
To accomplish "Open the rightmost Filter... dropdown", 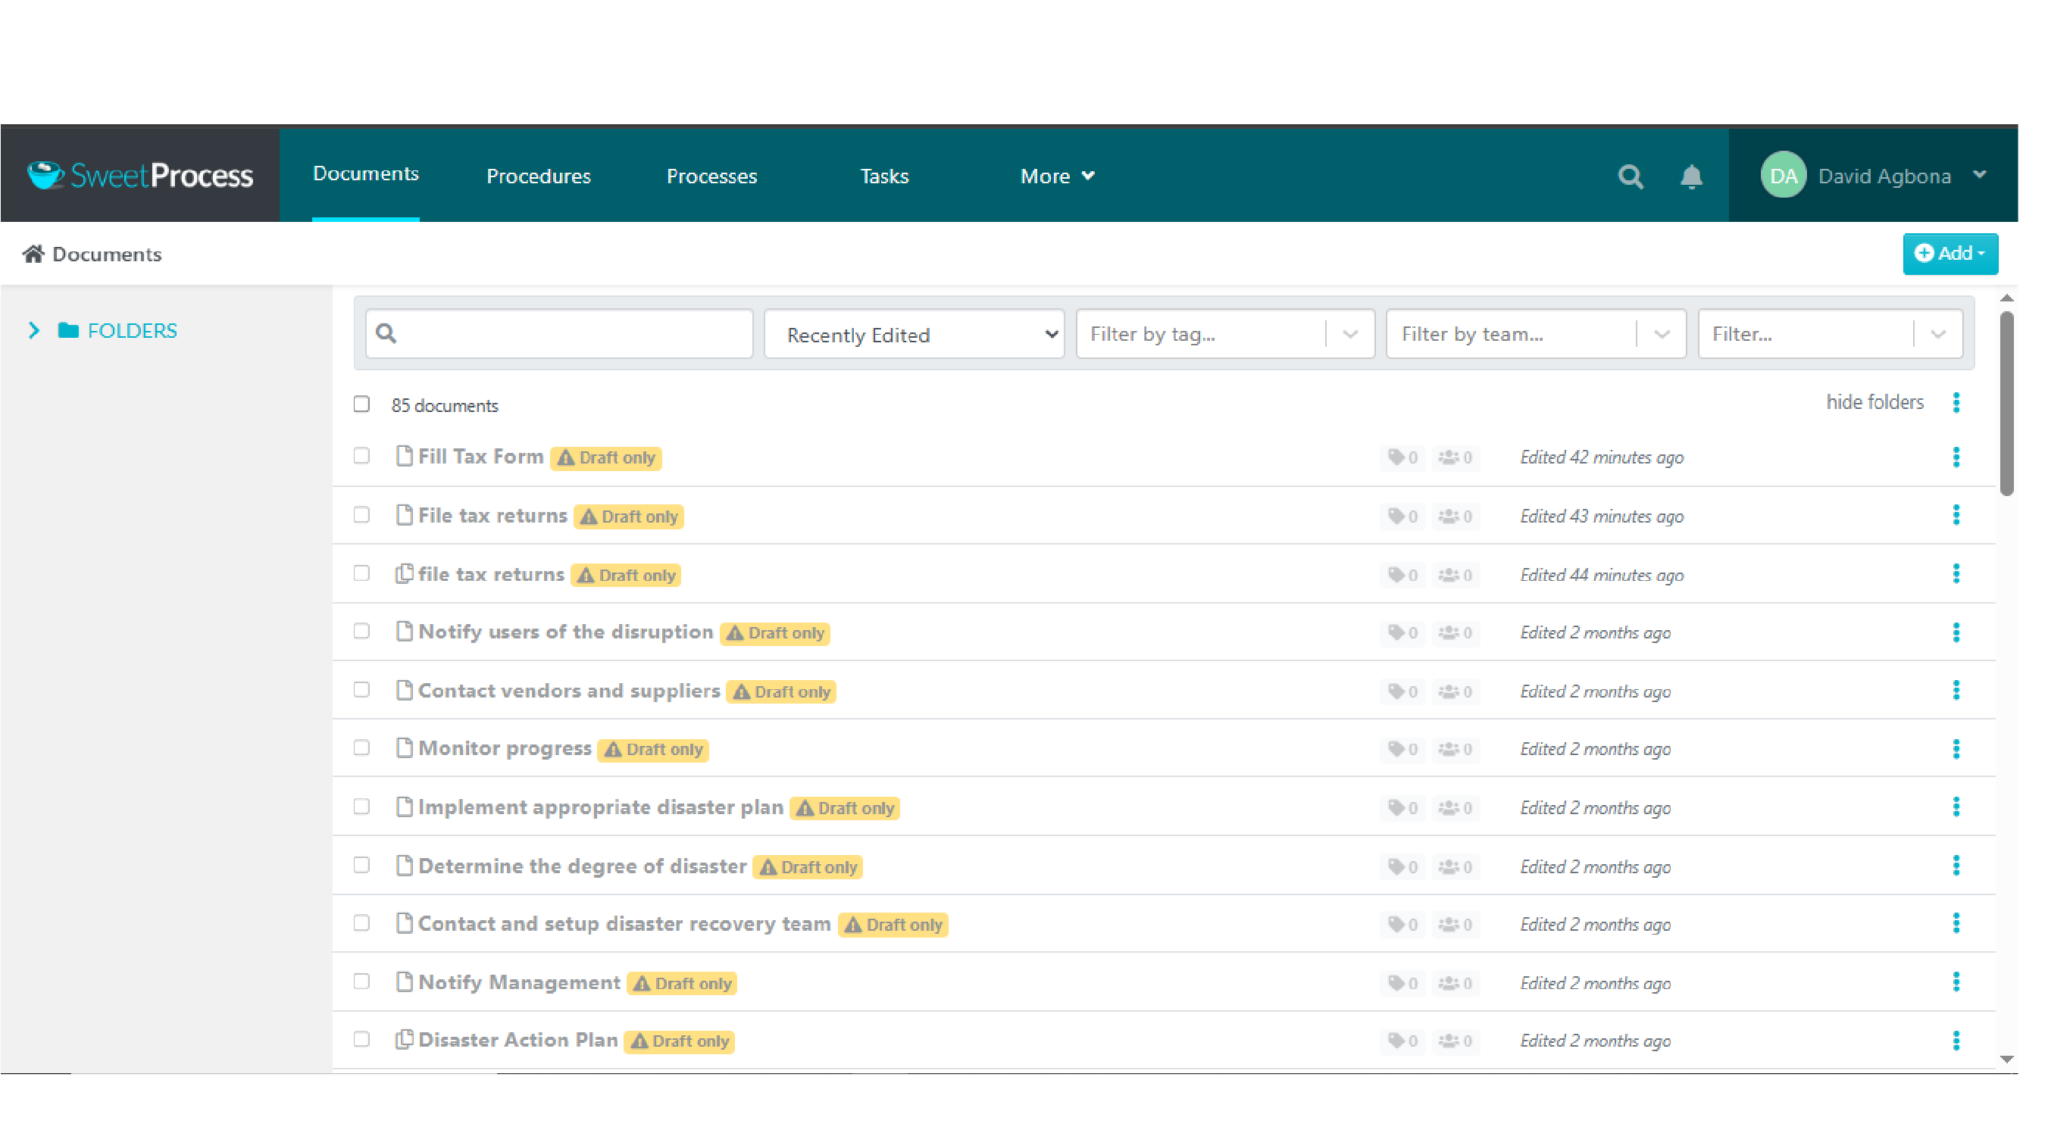I will pyautogui.click(x=1830, y=334).
